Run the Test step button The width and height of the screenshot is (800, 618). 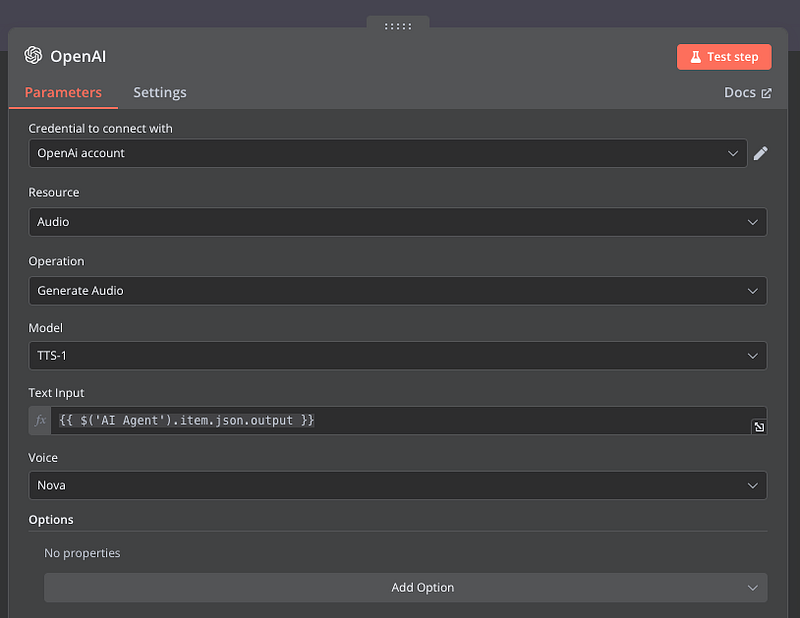(x=724, y=57)
